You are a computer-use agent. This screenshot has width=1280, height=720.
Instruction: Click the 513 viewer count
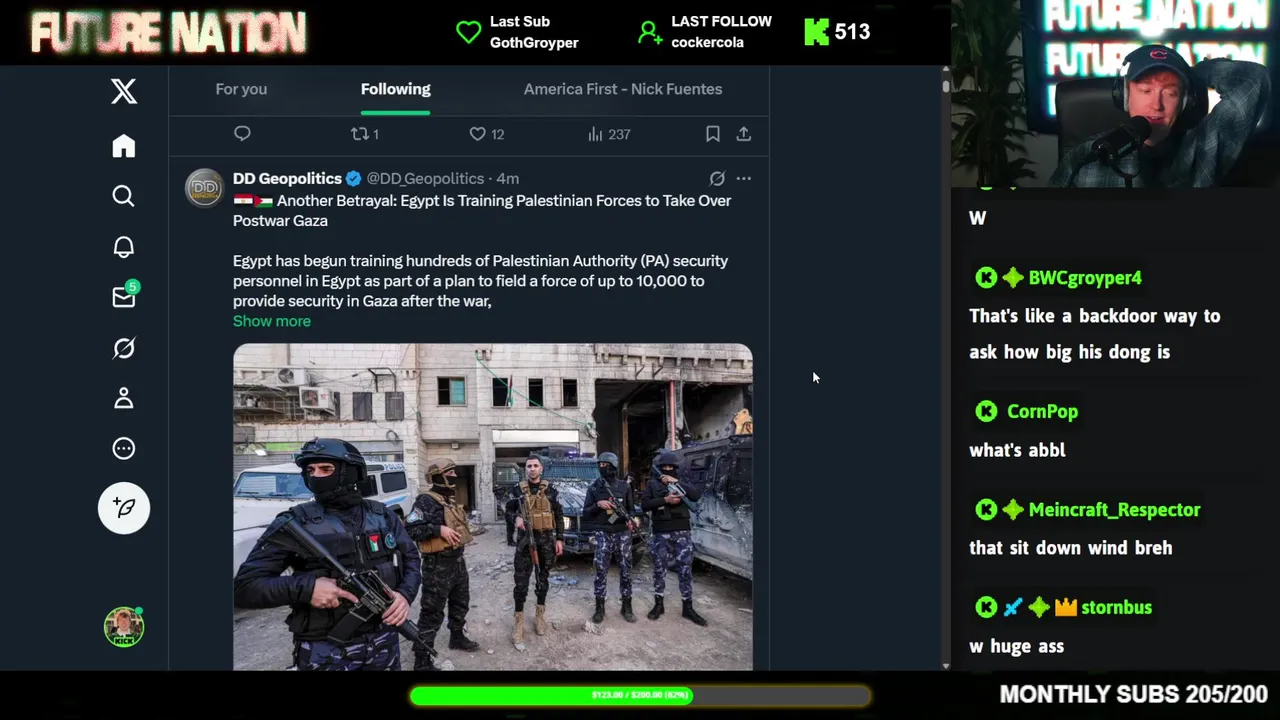852,32
